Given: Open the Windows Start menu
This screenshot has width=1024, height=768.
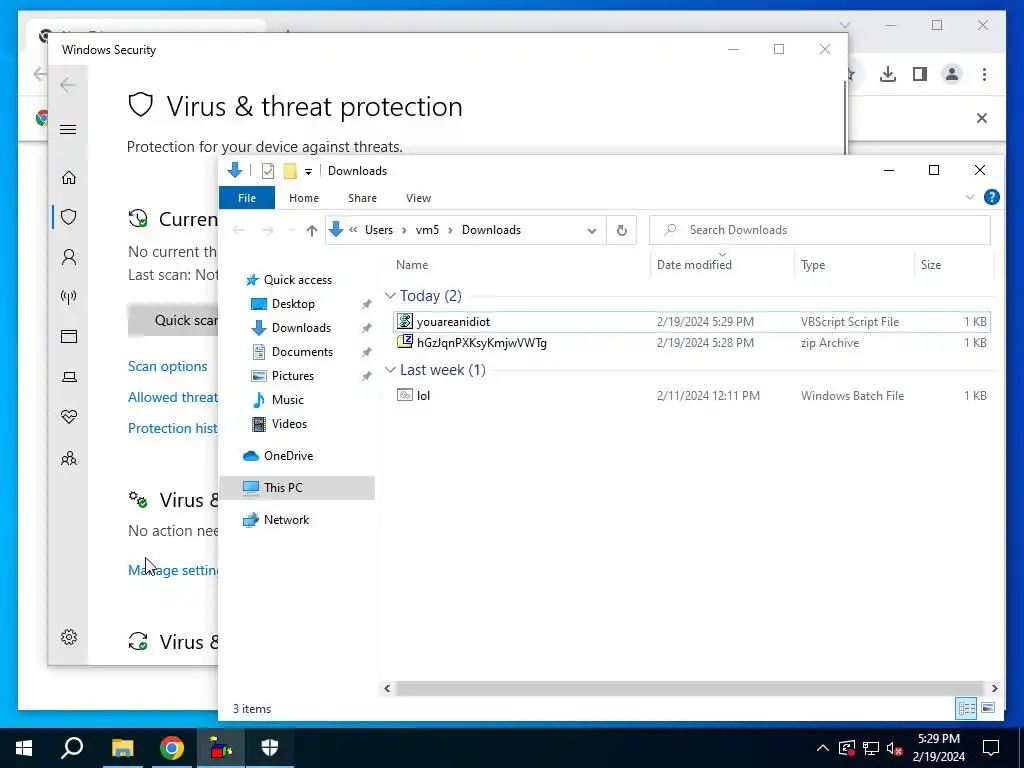Looking at the screenshot, I should [24, 748].
